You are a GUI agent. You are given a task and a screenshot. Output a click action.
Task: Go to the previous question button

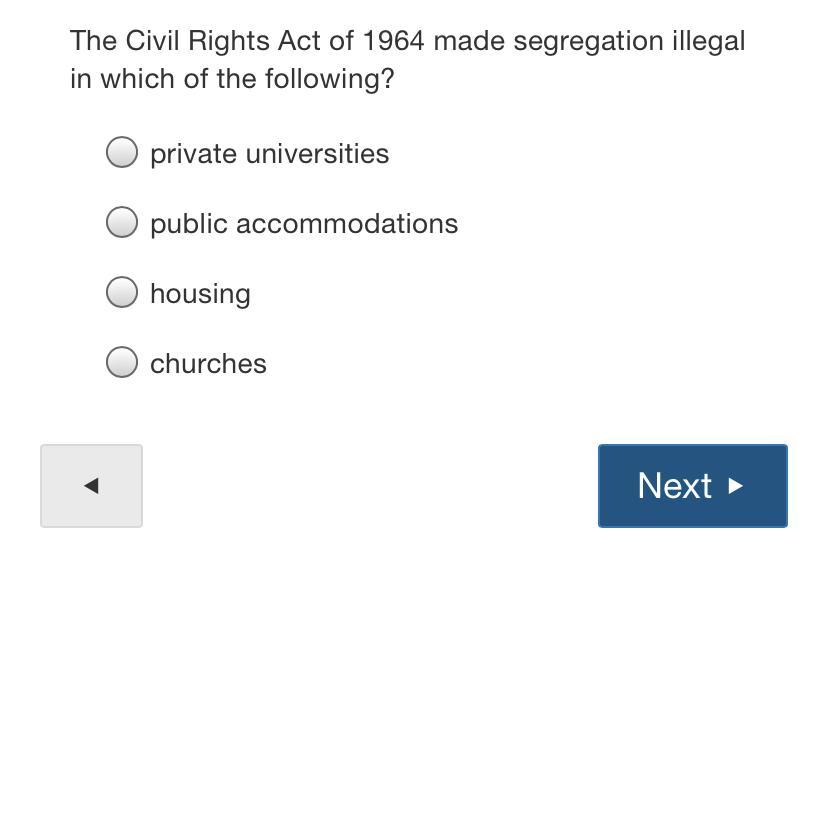[x=91, y=486]
